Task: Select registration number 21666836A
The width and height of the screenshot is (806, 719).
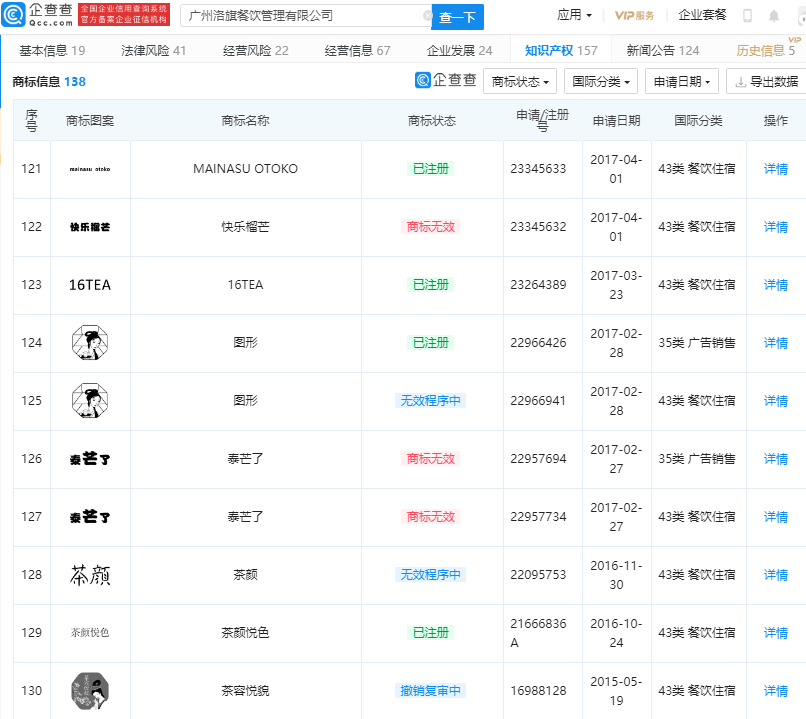Action: coord(538,633)
